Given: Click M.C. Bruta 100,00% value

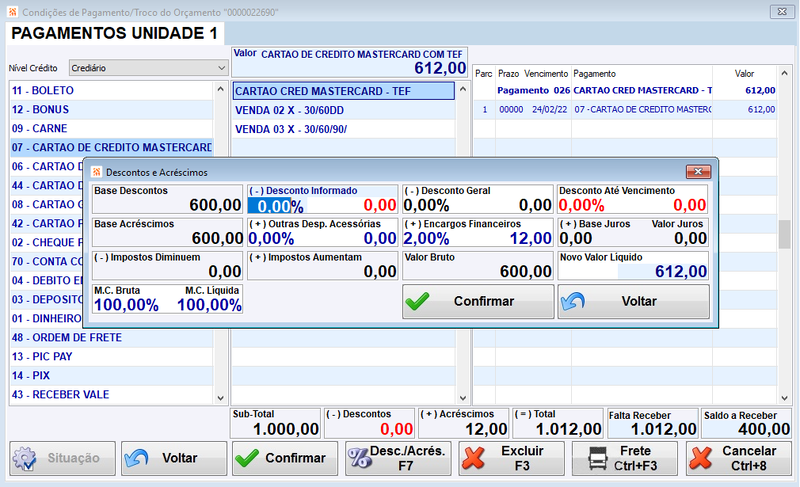Looking at the screenshot, I should click(127, 305).
